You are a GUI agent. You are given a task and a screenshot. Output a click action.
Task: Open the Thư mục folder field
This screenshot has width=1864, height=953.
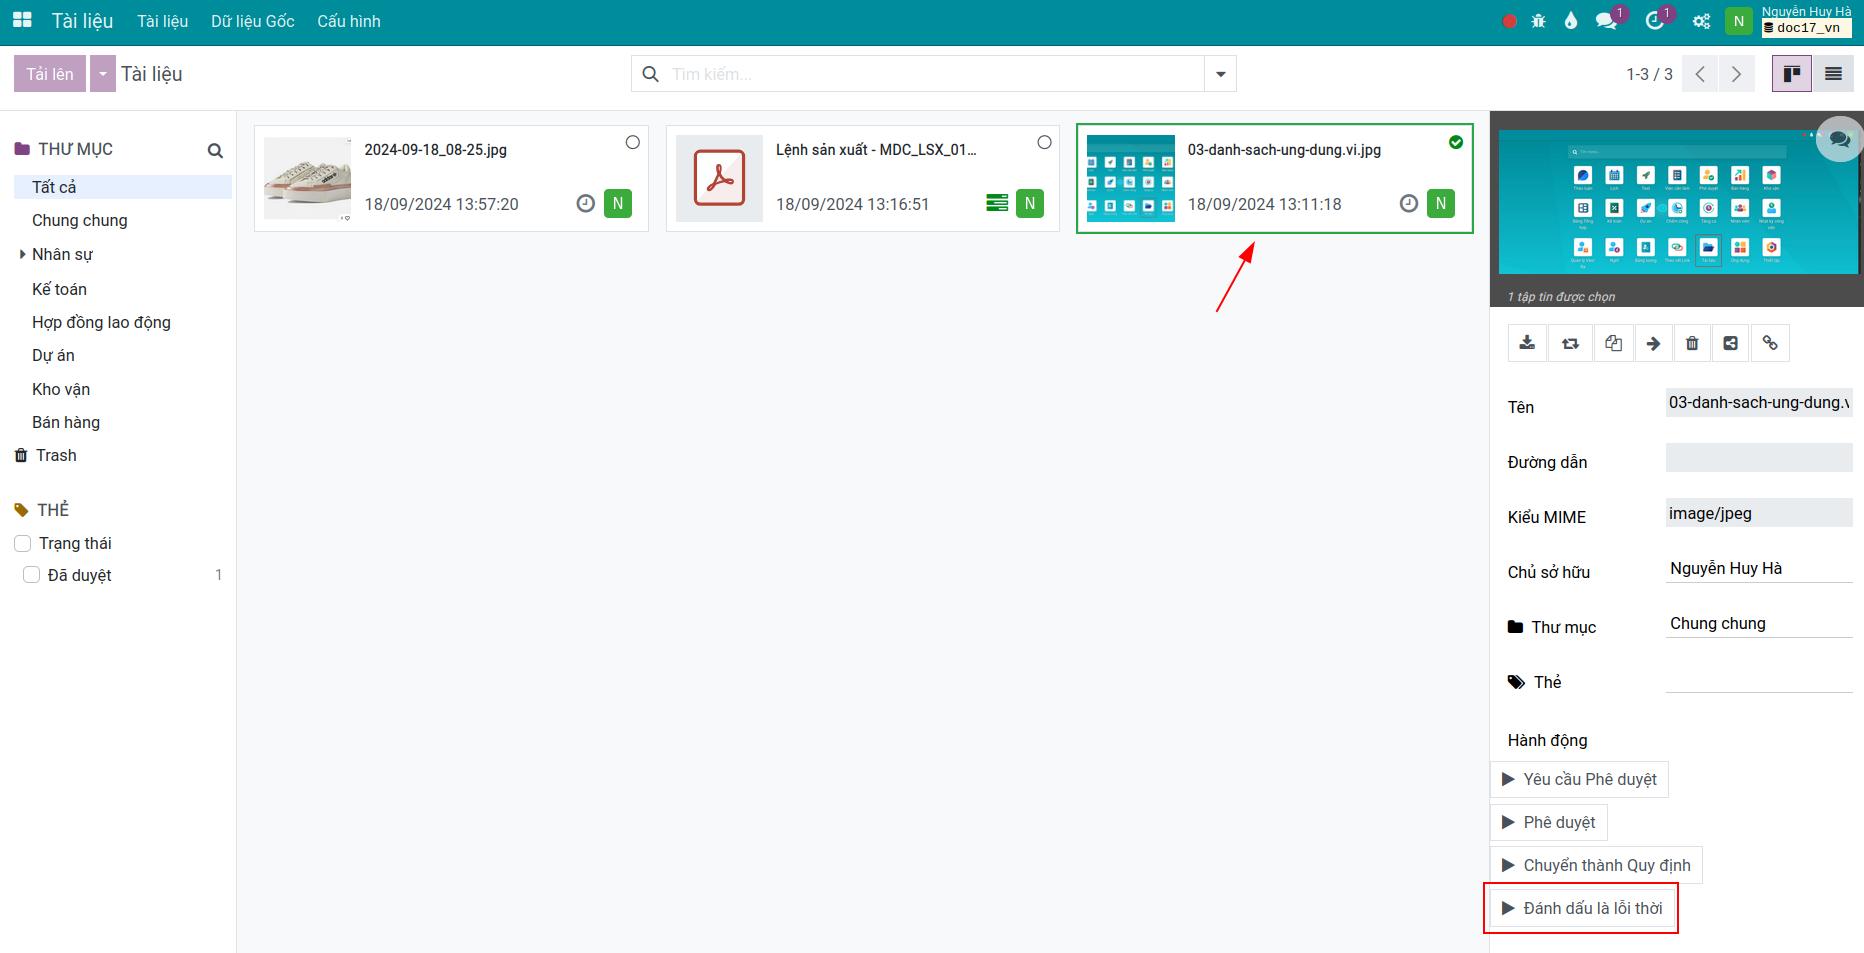point(1759,624)
